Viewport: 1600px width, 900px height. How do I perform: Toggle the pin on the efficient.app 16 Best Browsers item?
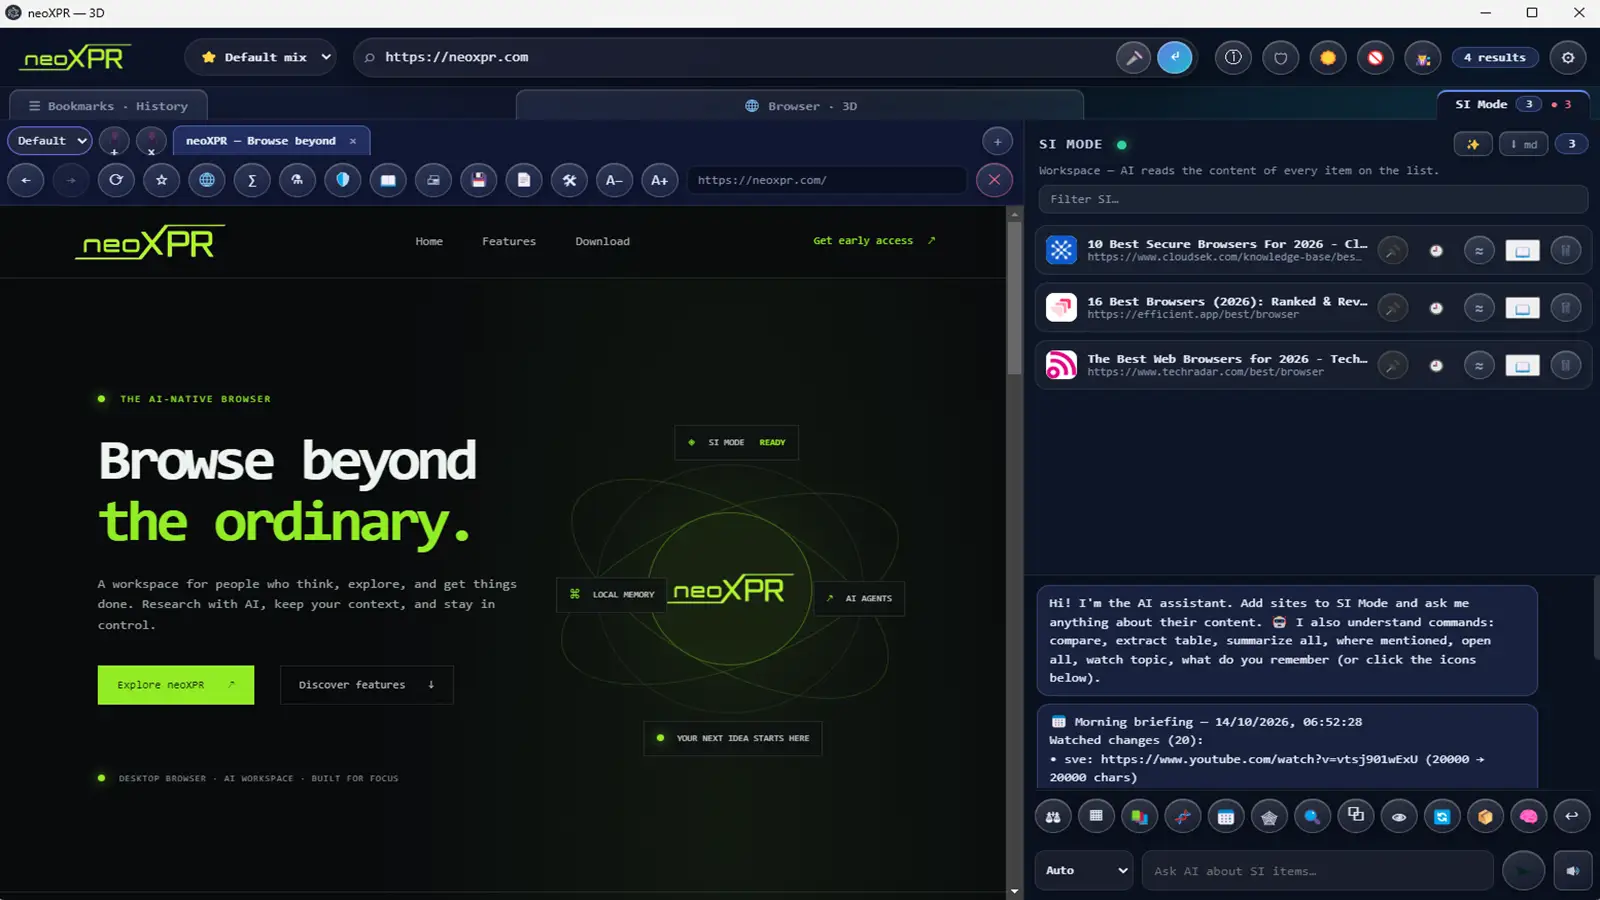[x=1392, y=308]
